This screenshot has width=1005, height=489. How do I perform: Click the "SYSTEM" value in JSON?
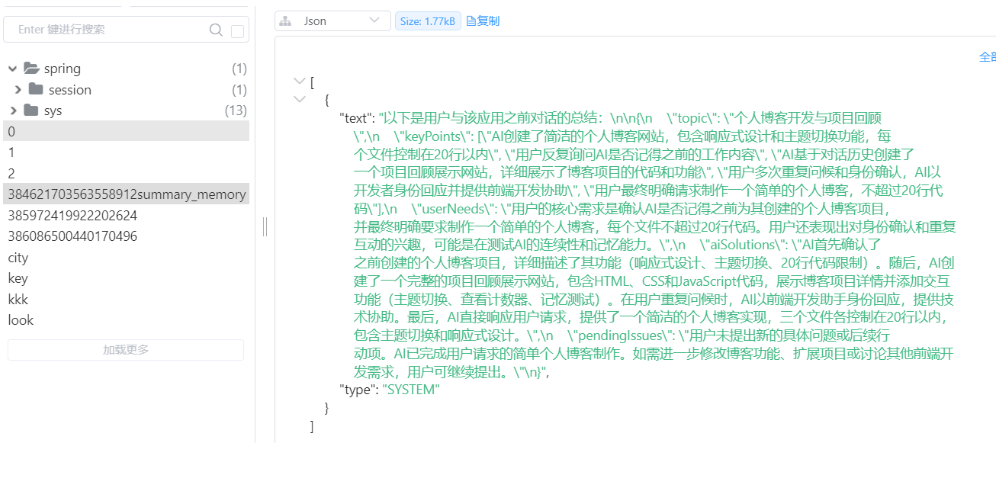click(411, 389)
